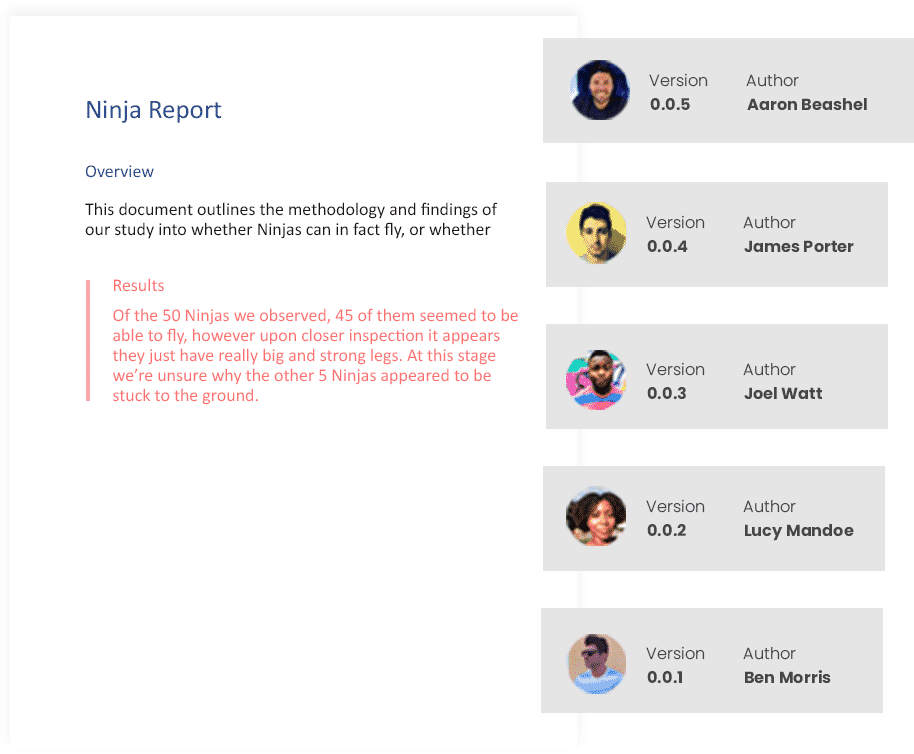Click the avatar beside James Porter
Screen dimensions: 914x754
[x=596, y=234]
